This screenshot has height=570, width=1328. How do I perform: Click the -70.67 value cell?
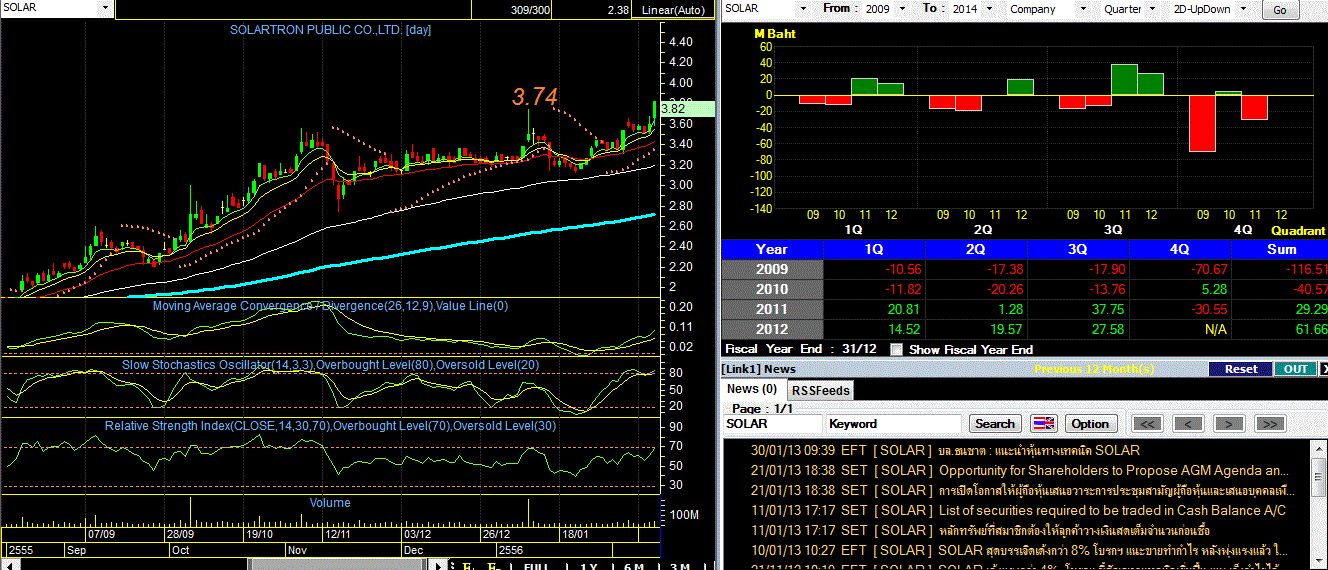click(1180, 269)
